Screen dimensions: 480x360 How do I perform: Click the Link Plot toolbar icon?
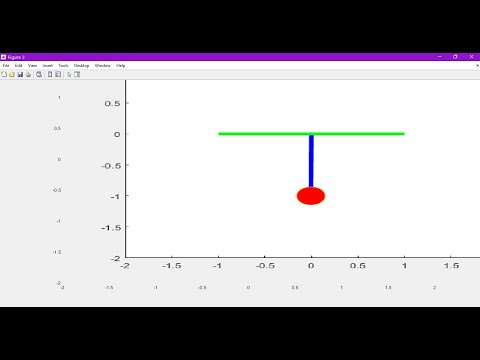[50, 74]
